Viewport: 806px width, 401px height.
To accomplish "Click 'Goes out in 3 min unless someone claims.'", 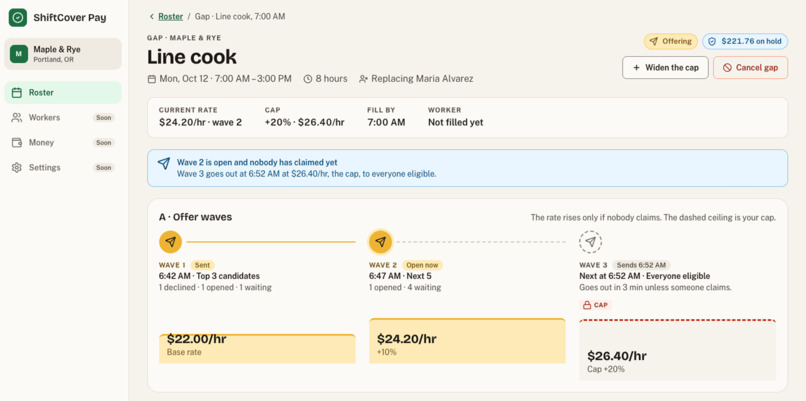I will tap(655, 287).
